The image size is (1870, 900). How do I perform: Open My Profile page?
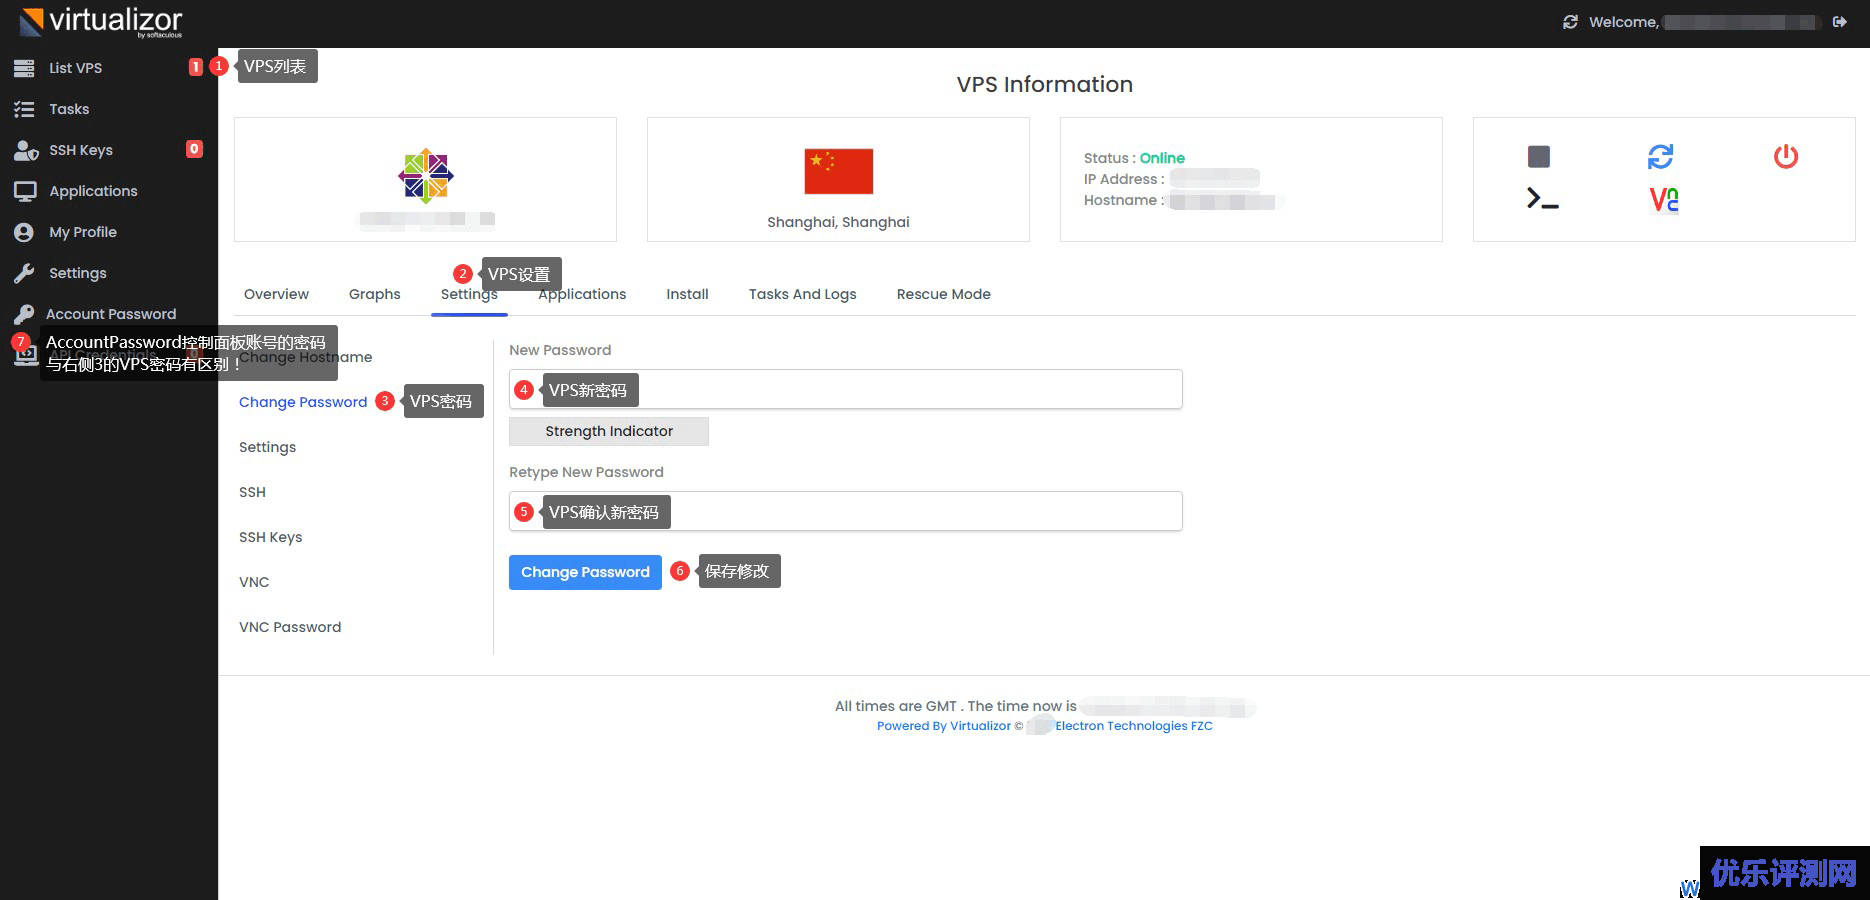83,232
